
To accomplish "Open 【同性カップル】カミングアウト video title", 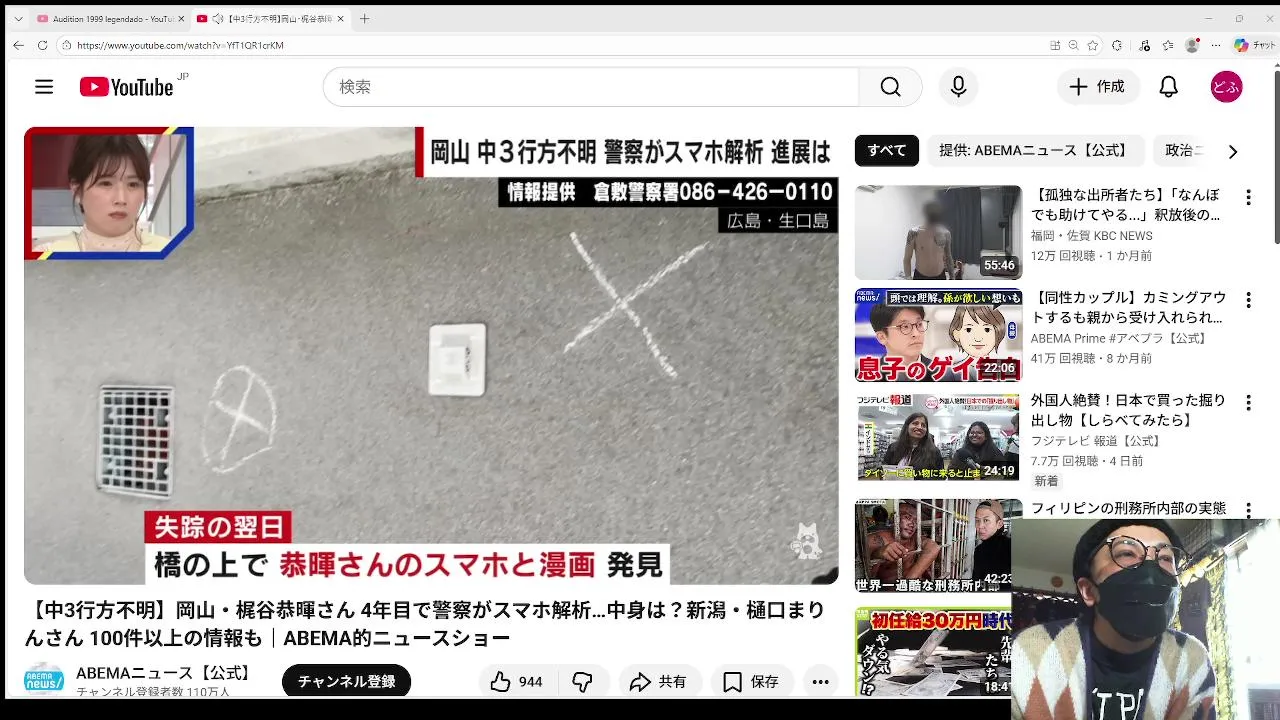I will [1128, 308].
